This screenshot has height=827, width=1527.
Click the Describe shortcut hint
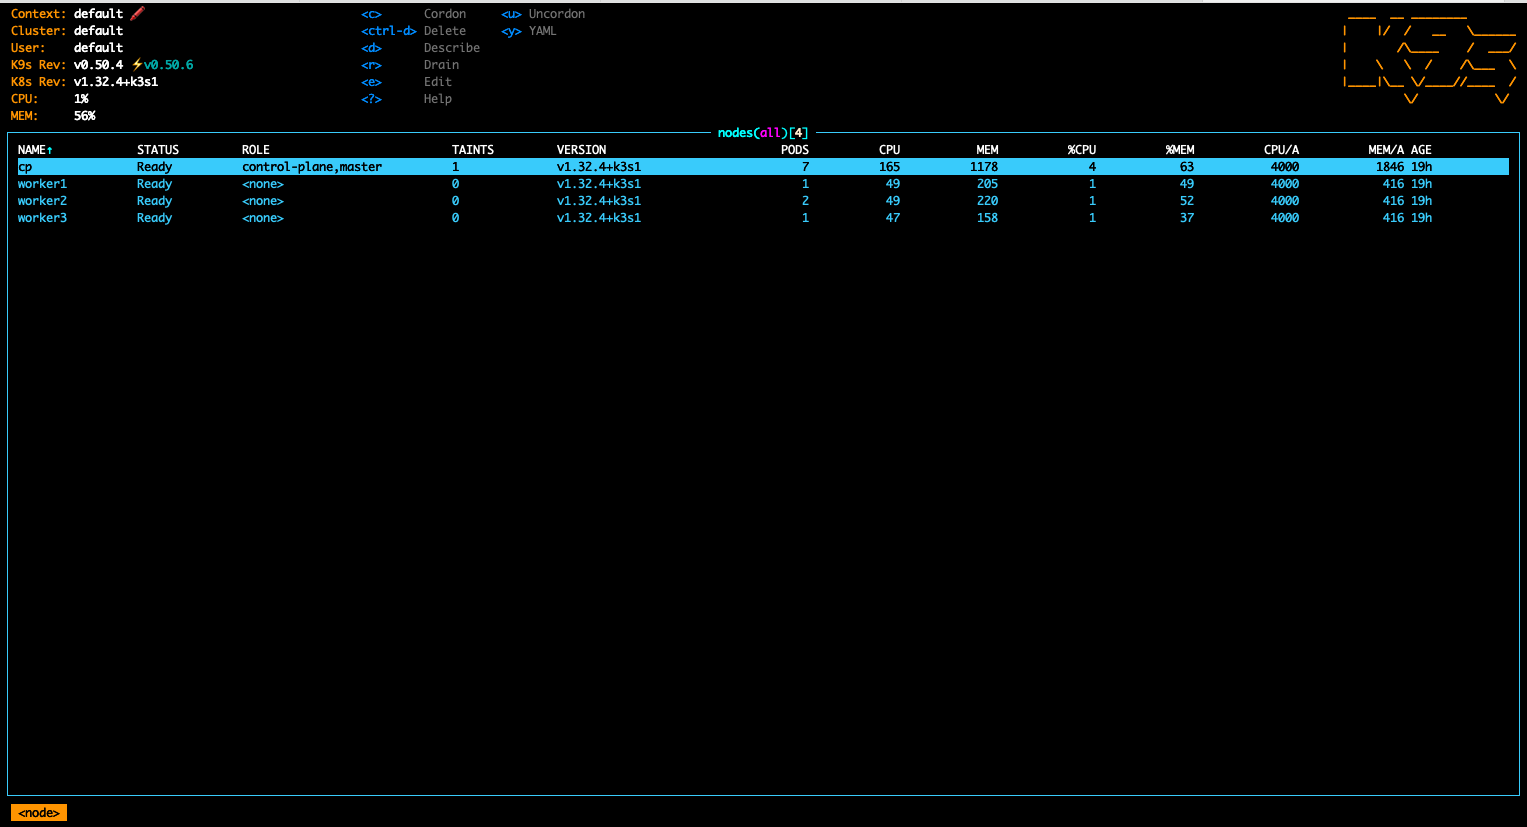click(x=451, y=48)
